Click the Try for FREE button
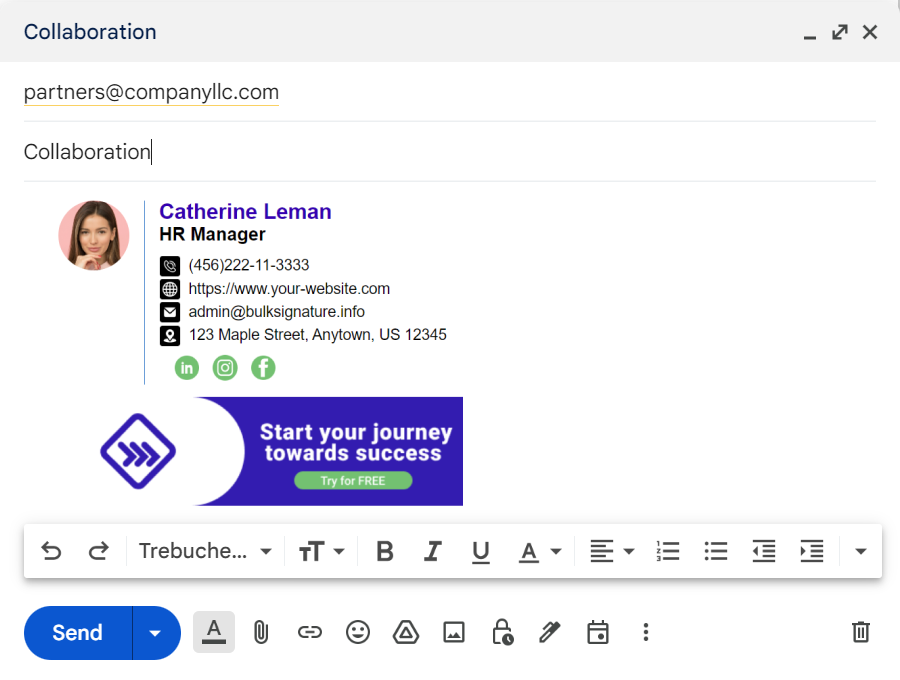The height and width of the screenshot is (680, 900). pos(353,480)
